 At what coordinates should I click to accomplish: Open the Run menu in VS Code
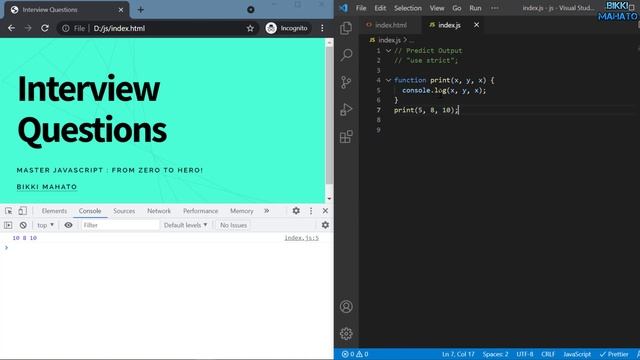[x=475, y=8]
